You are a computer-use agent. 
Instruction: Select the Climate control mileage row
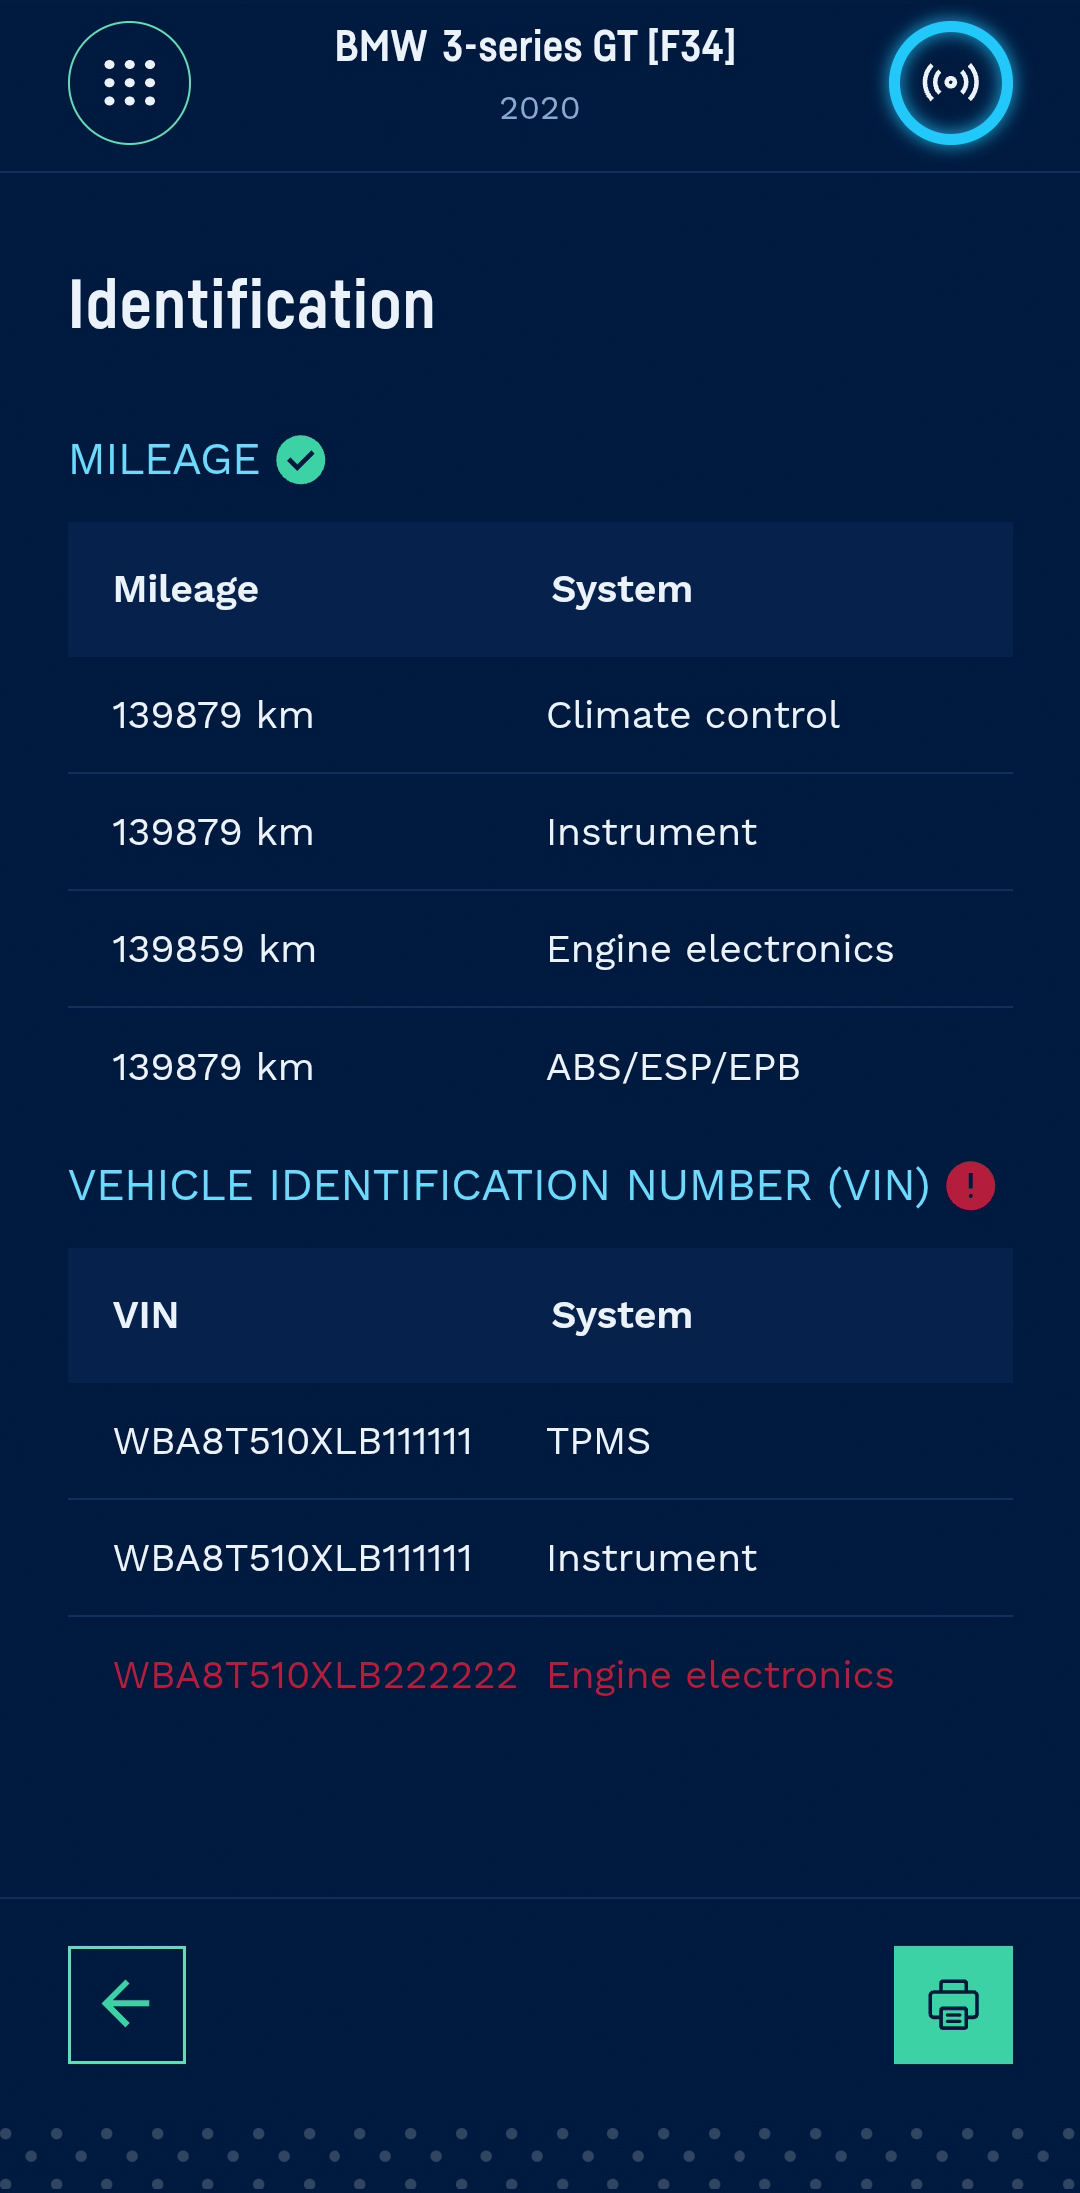(x=540, y=715)
